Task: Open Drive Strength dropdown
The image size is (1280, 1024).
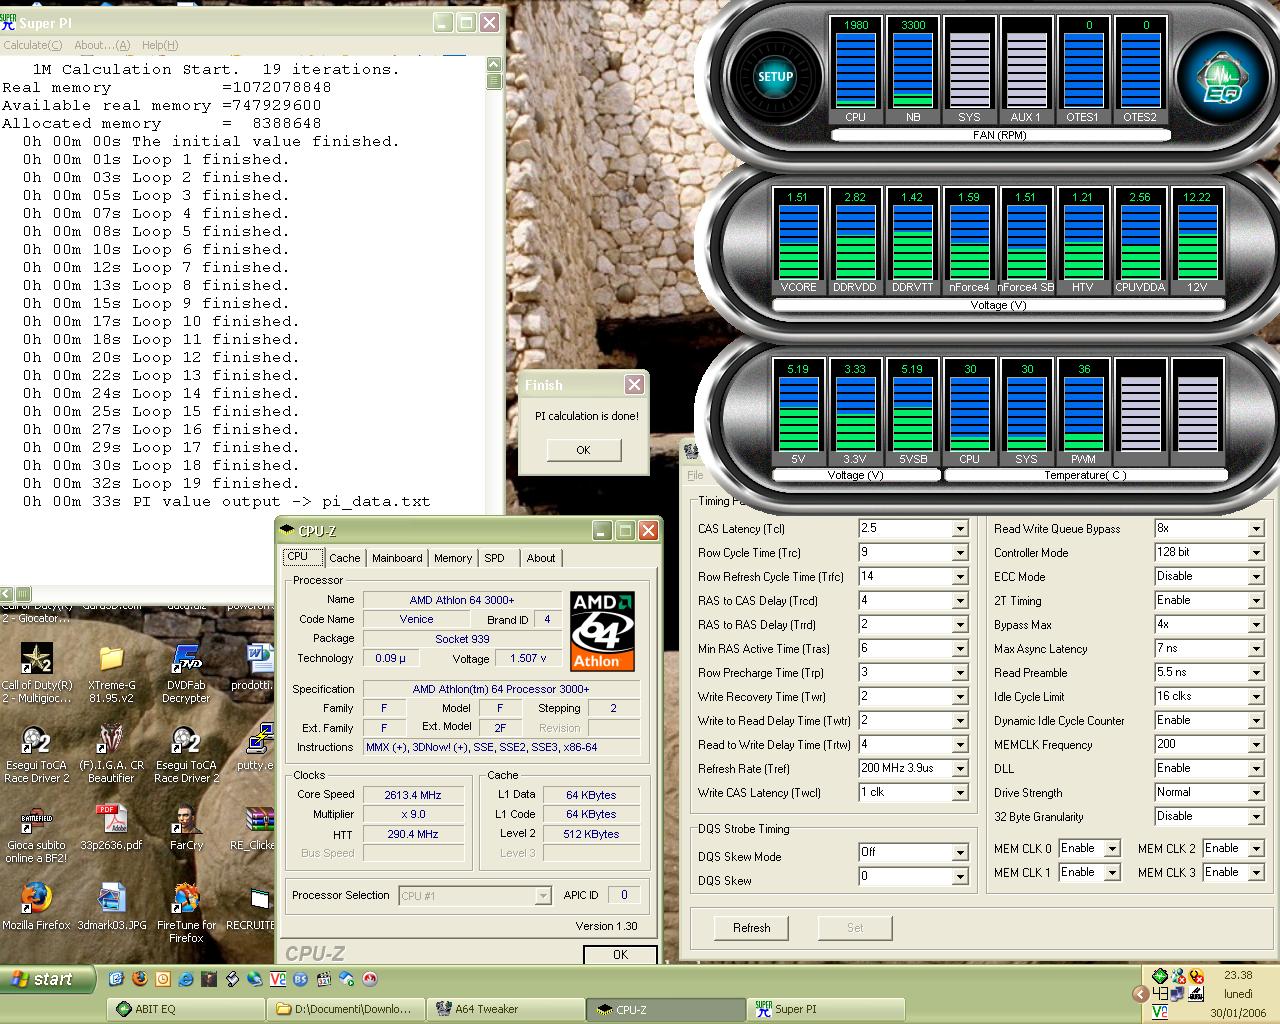Action: 1256,793
